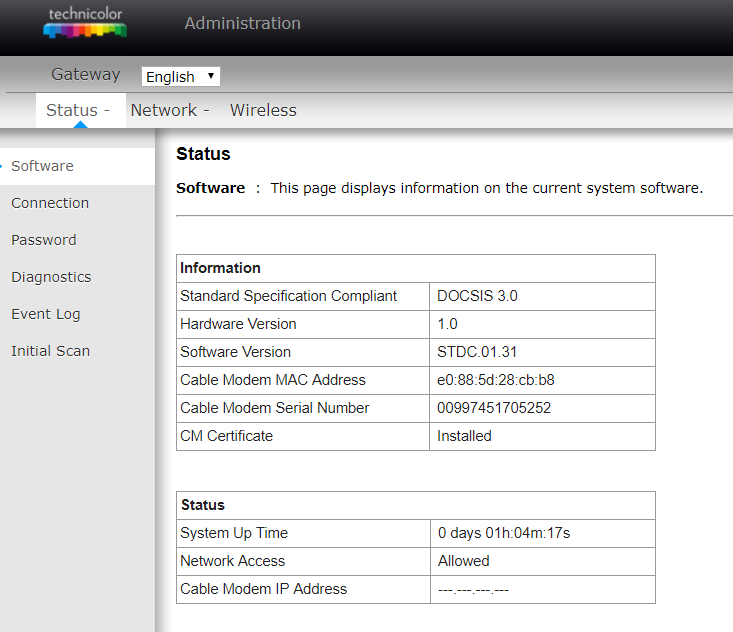Click the language dropdown arrow
Image resolution: width=733 pixels, height=632 pixels.
[x=211, y=76]
